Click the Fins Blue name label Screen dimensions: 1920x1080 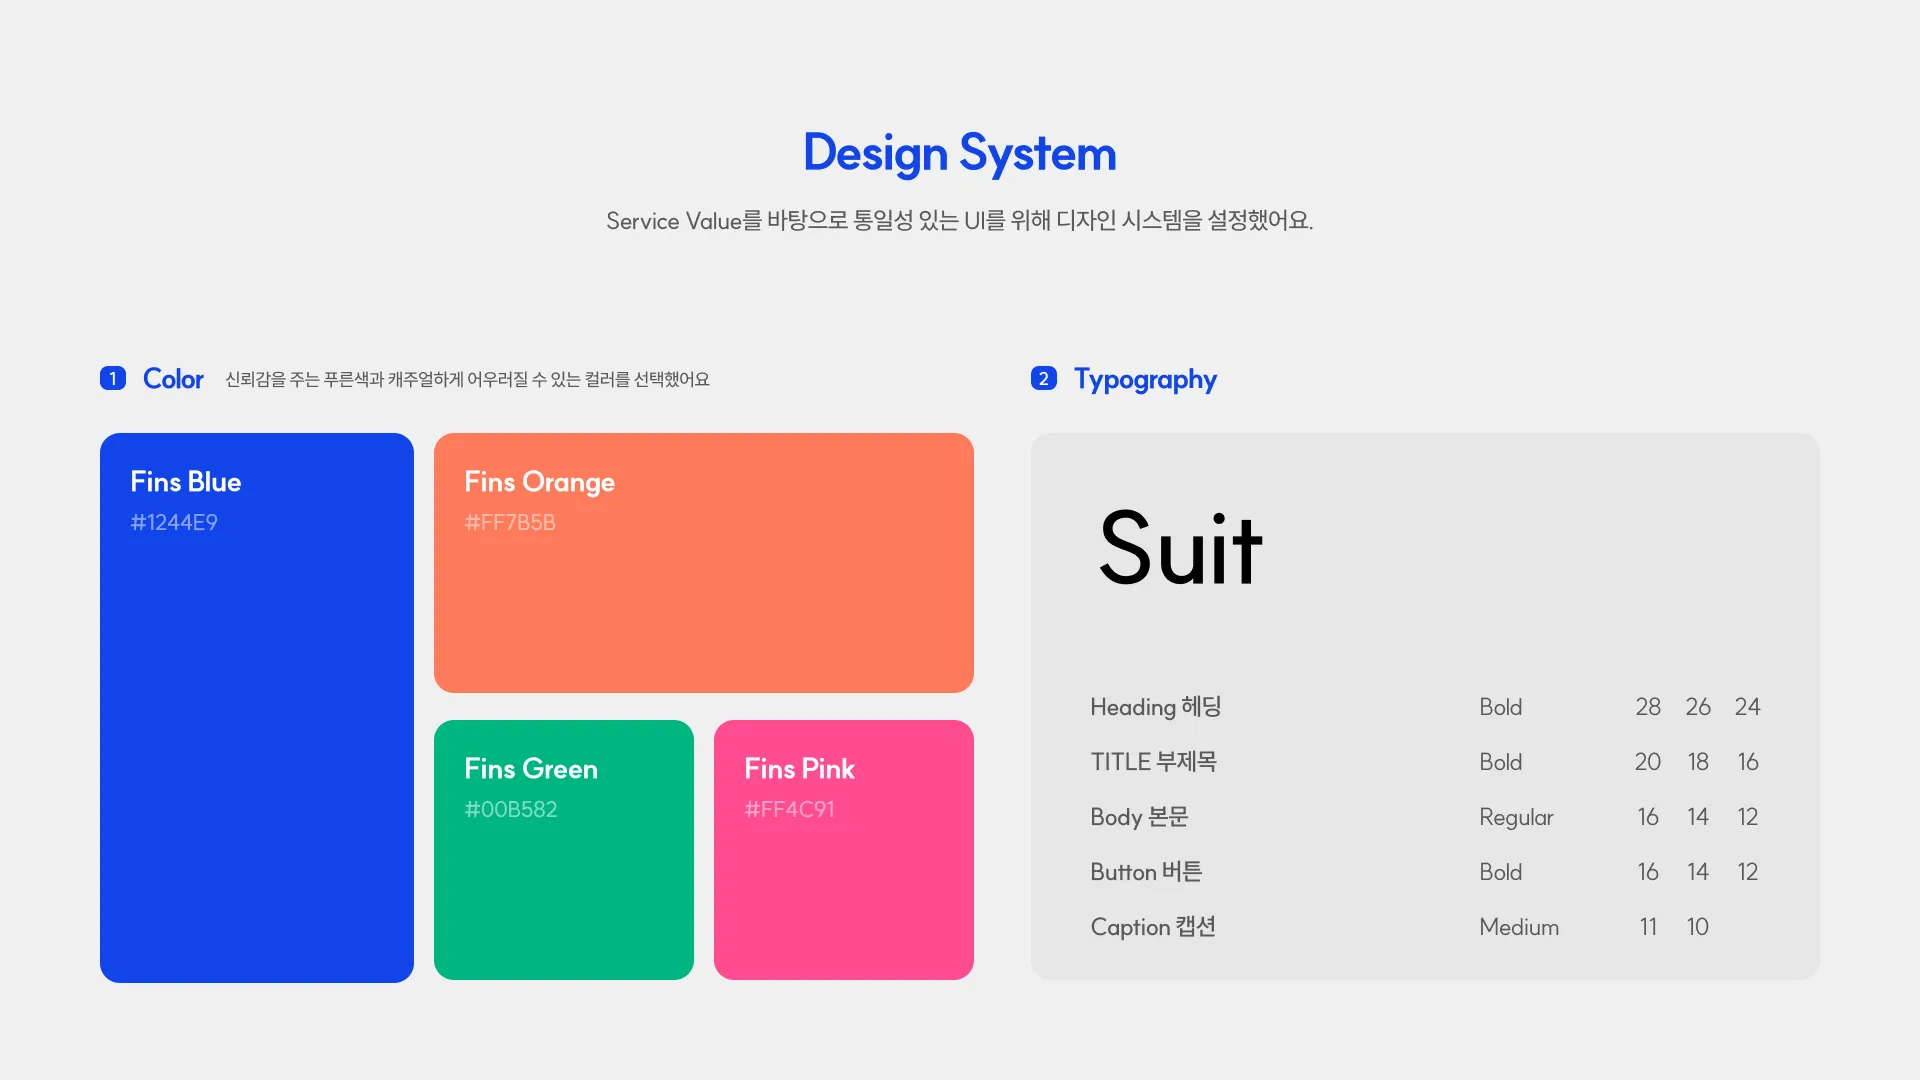click(x=186, y=482)
